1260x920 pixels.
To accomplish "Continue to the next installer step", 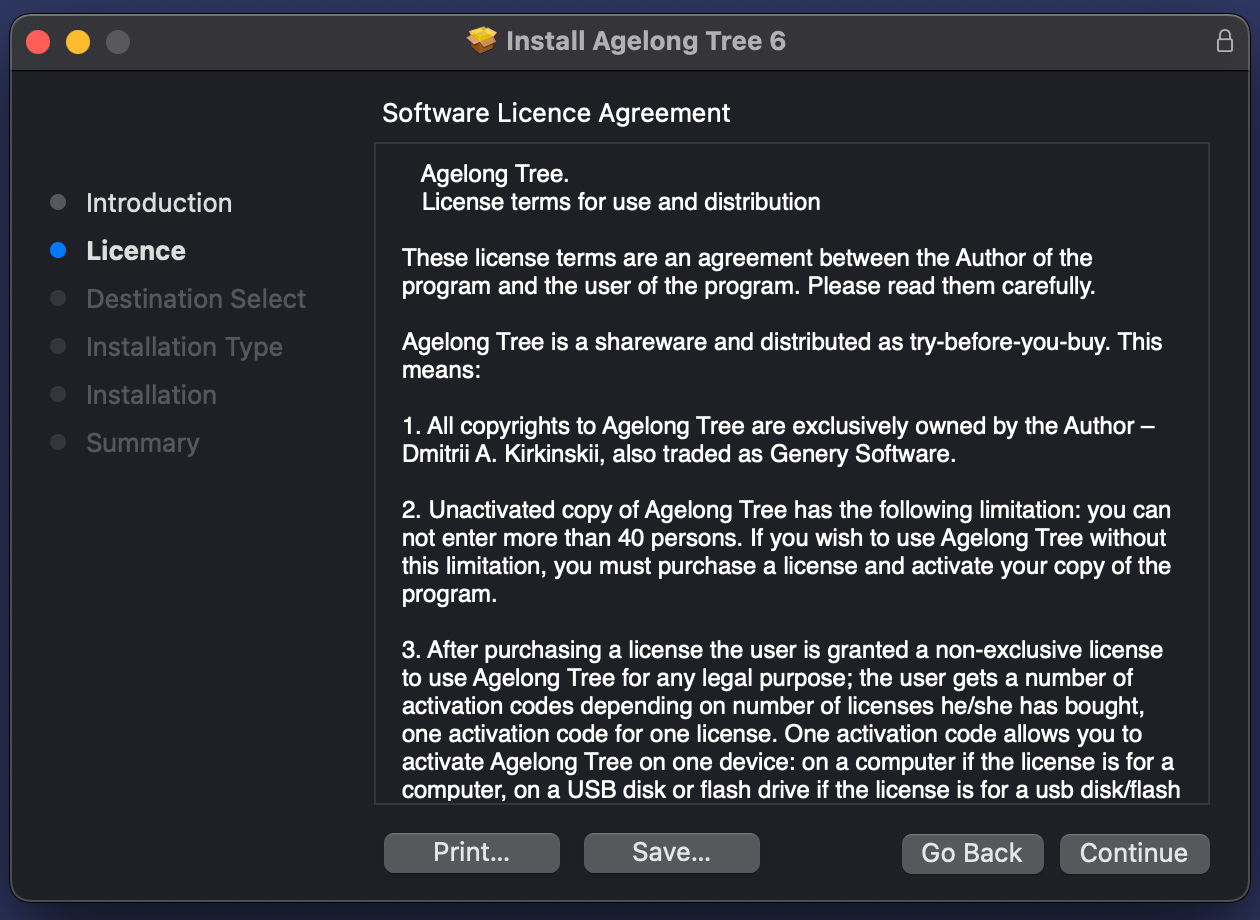I will point(1134,854).
